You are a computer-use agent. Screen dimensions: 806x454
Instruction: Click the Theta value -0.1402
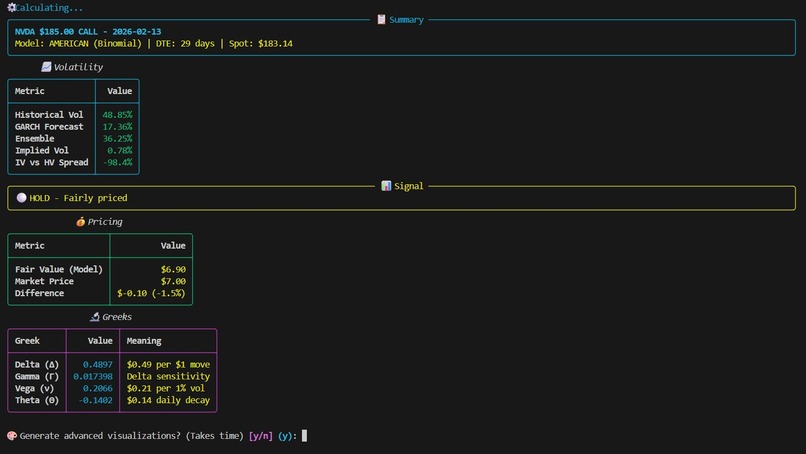pyautogui.click(x=96, y=399)
